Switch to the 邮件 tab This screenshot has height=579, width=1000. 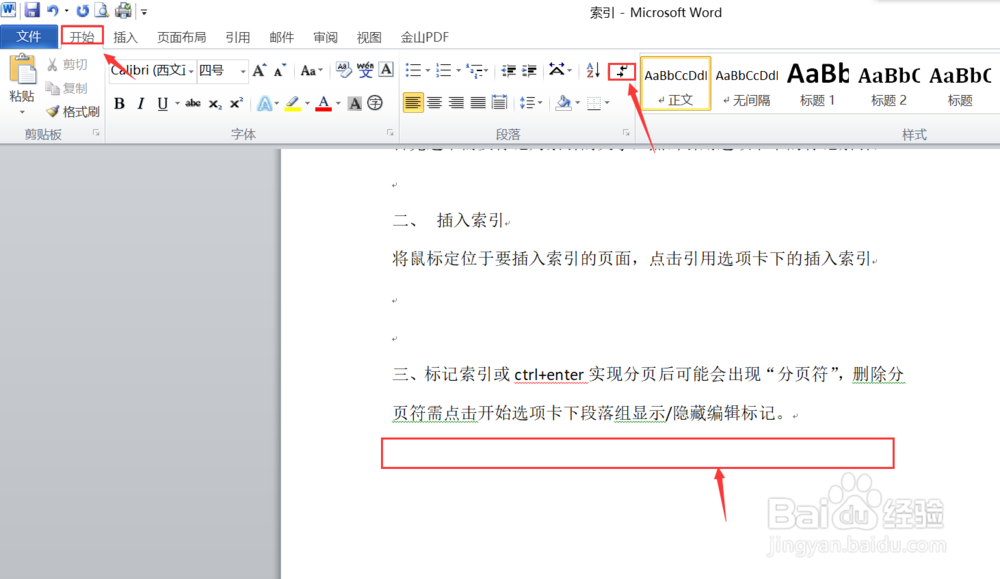point(281,37)
